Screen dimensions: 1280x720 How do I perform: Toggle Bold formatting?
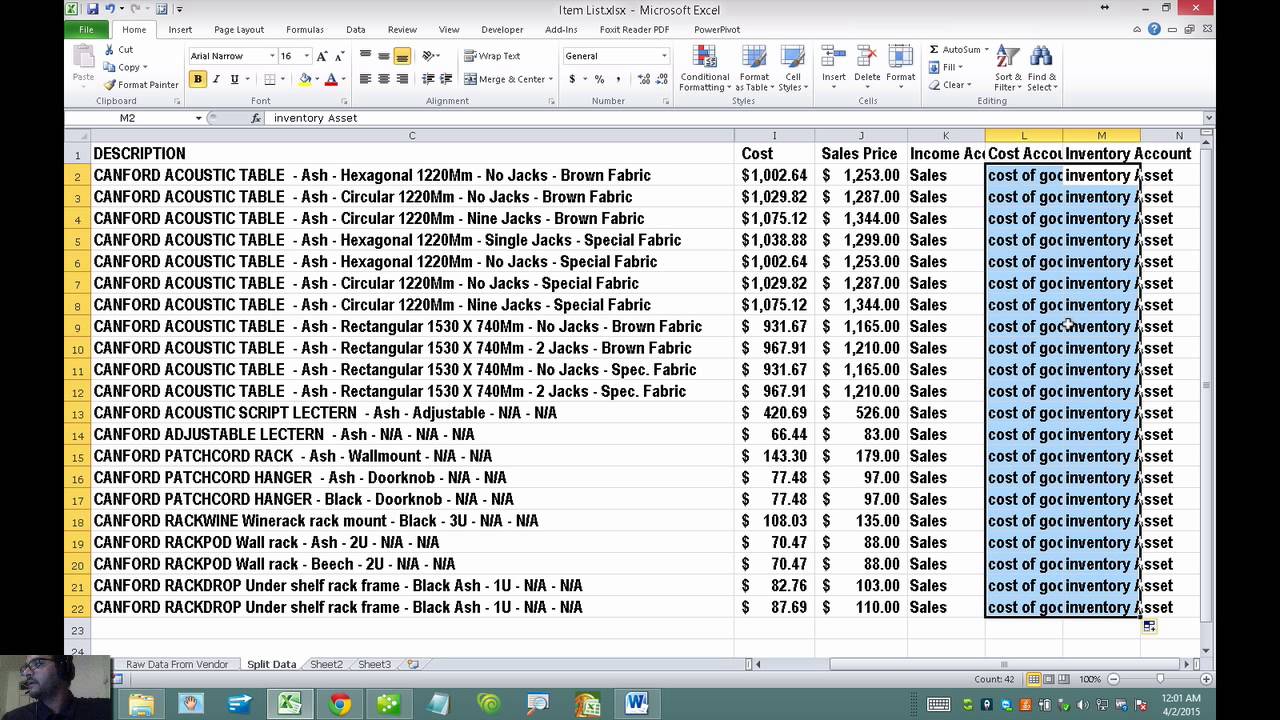coord(197,79)
